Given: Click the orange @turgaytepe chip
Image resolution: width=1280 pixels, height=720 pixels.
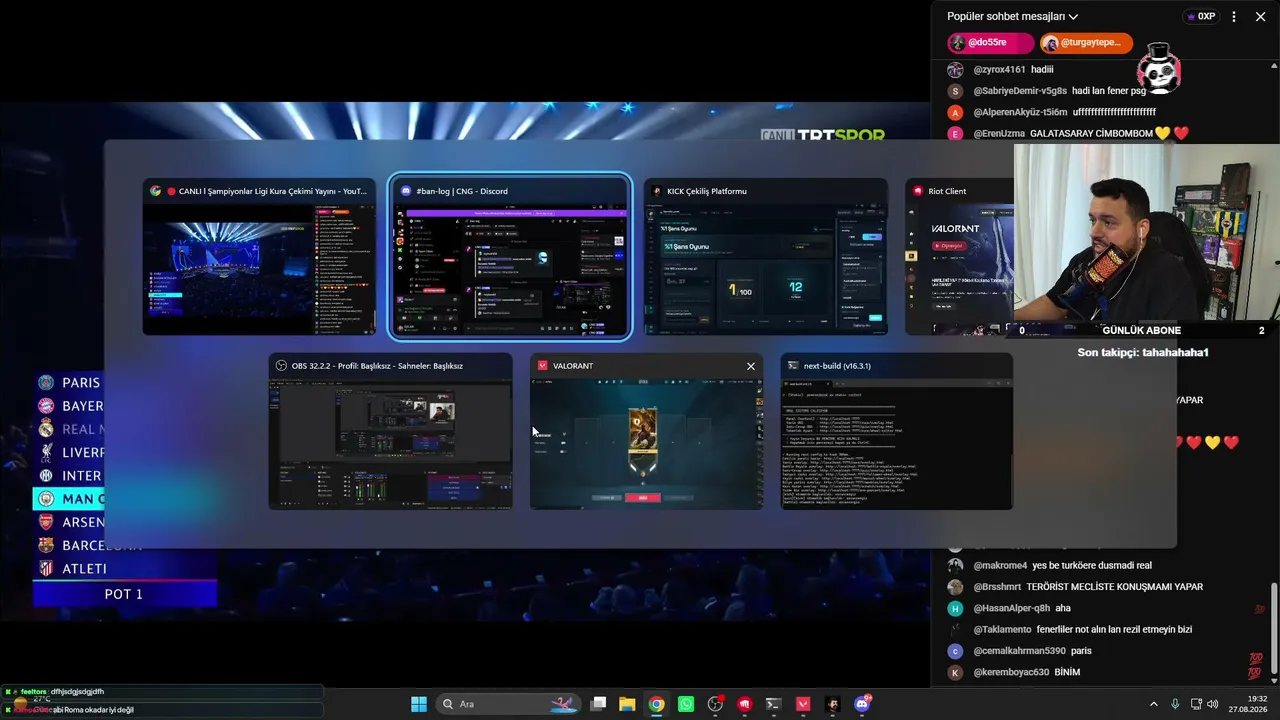Looking at the screenshot, I should pyautogui.click(x=1086, y=43).
